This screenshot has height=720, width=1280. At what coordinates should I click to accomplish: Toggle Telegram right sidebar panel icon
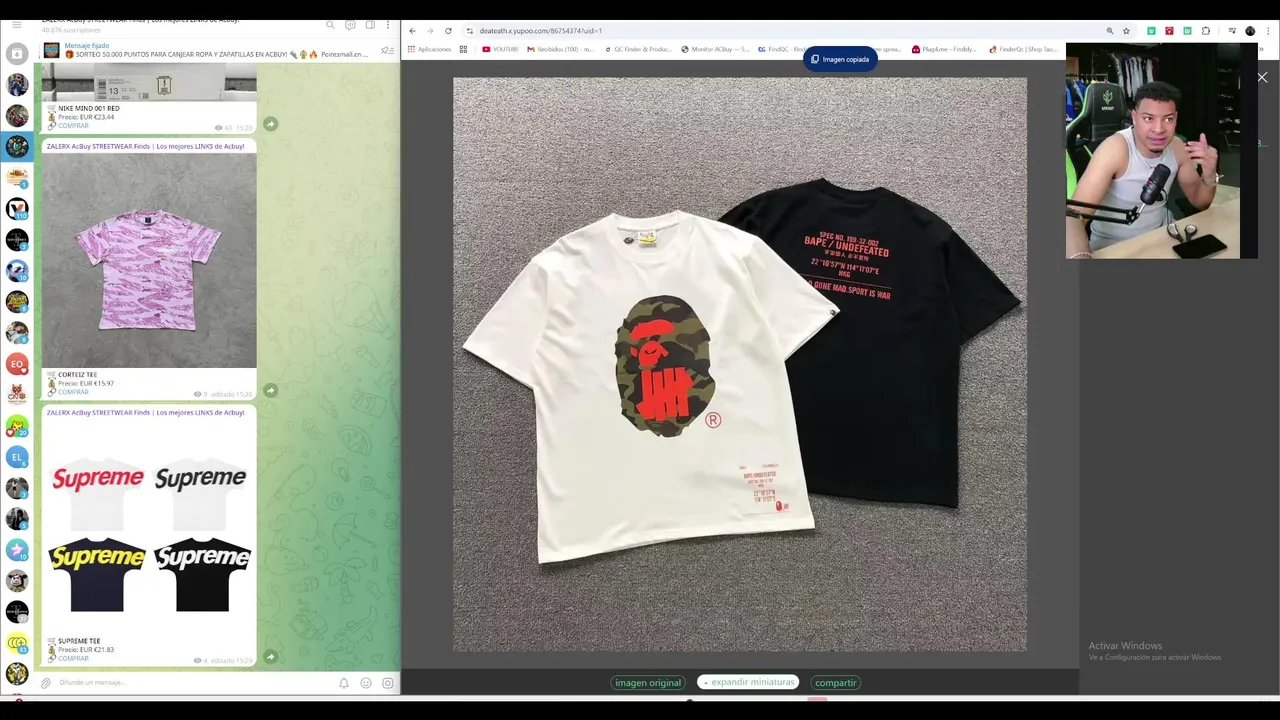370,24
